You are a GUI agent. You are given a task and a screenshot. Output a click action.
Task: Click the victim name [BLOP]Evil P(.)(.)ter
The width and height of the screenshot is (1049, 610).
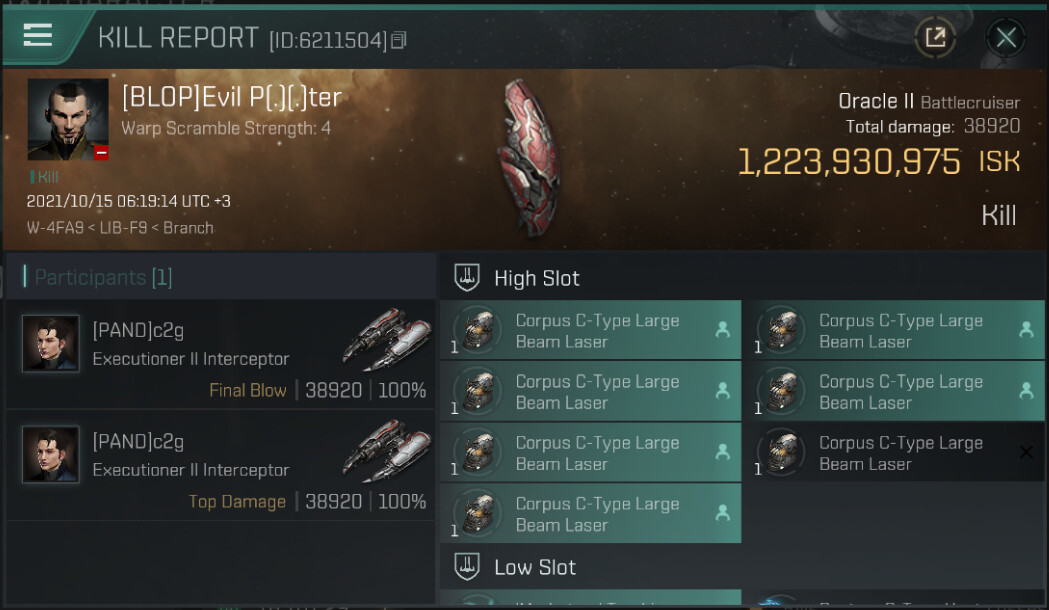point(231,97)
